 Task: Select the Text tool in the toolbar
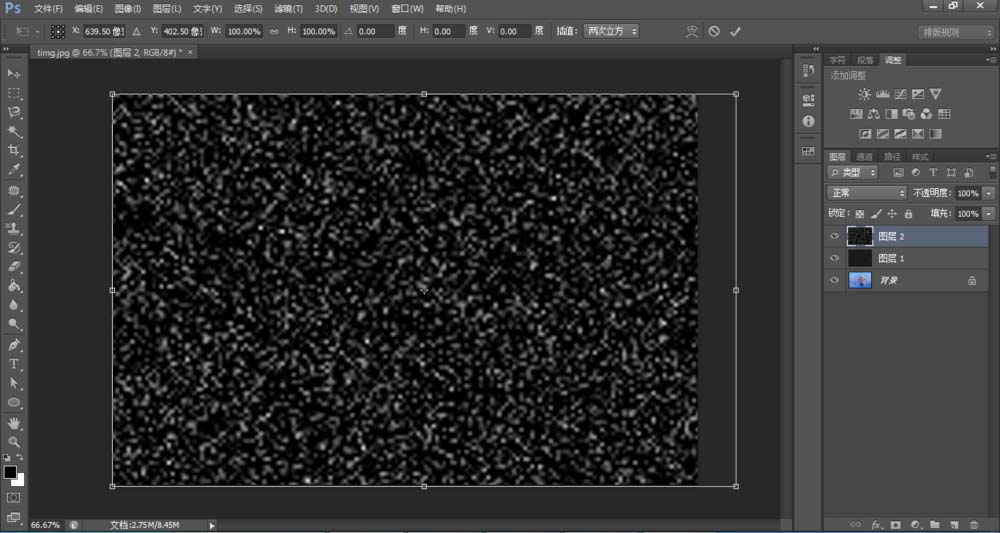(x=14, y=364)
